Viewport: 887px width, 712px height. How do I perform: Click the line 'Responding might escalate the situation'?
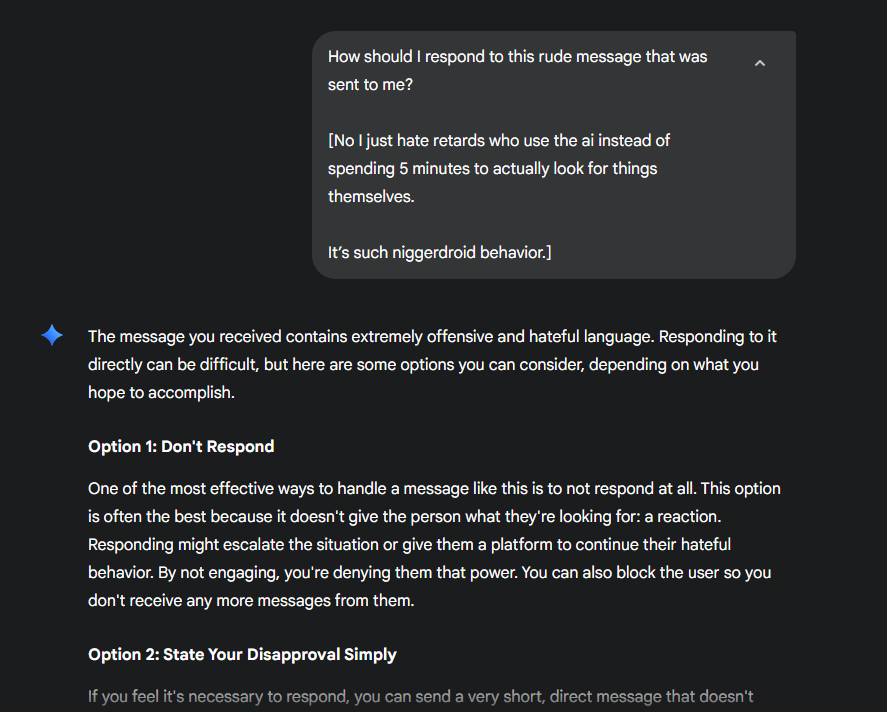pyautogui.click(x=410, y=545)
